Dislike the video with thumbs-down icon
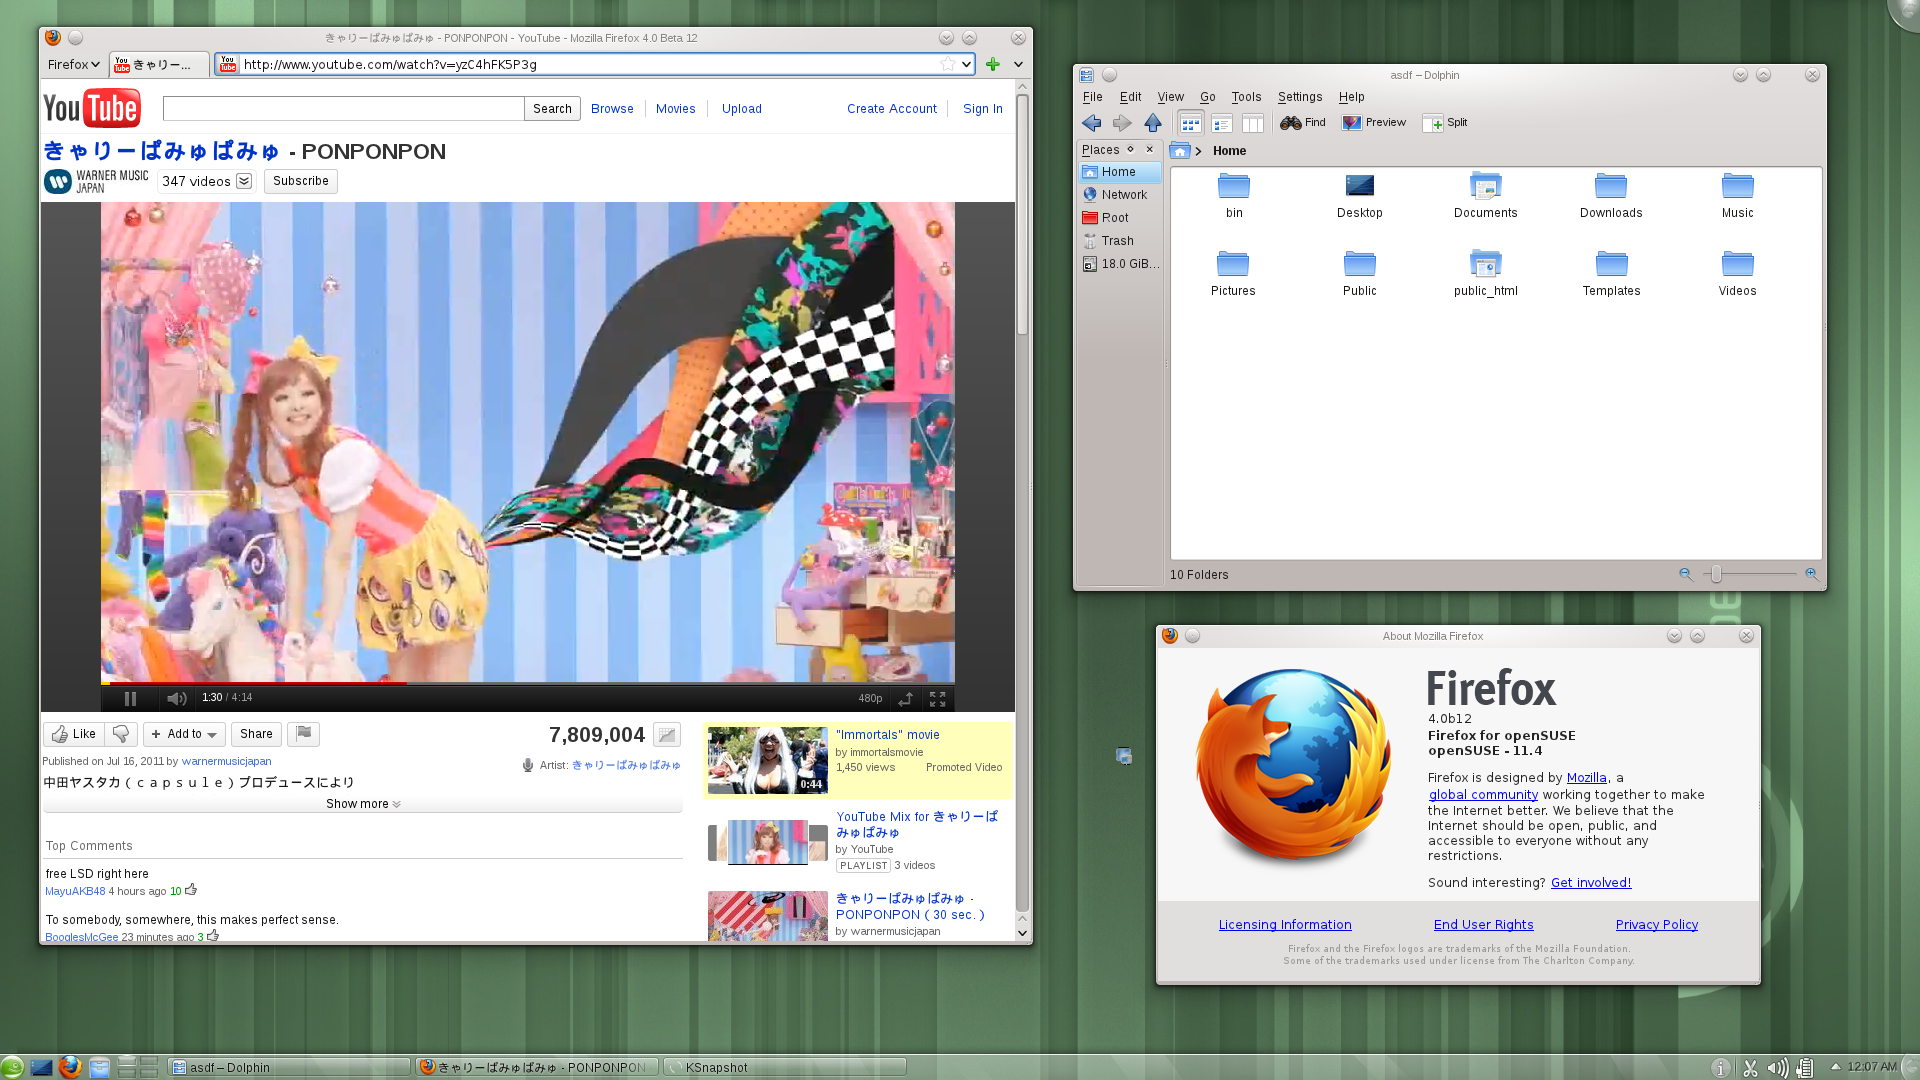The width and height of the screenshot is (1920, 1080). pos(121,734)
